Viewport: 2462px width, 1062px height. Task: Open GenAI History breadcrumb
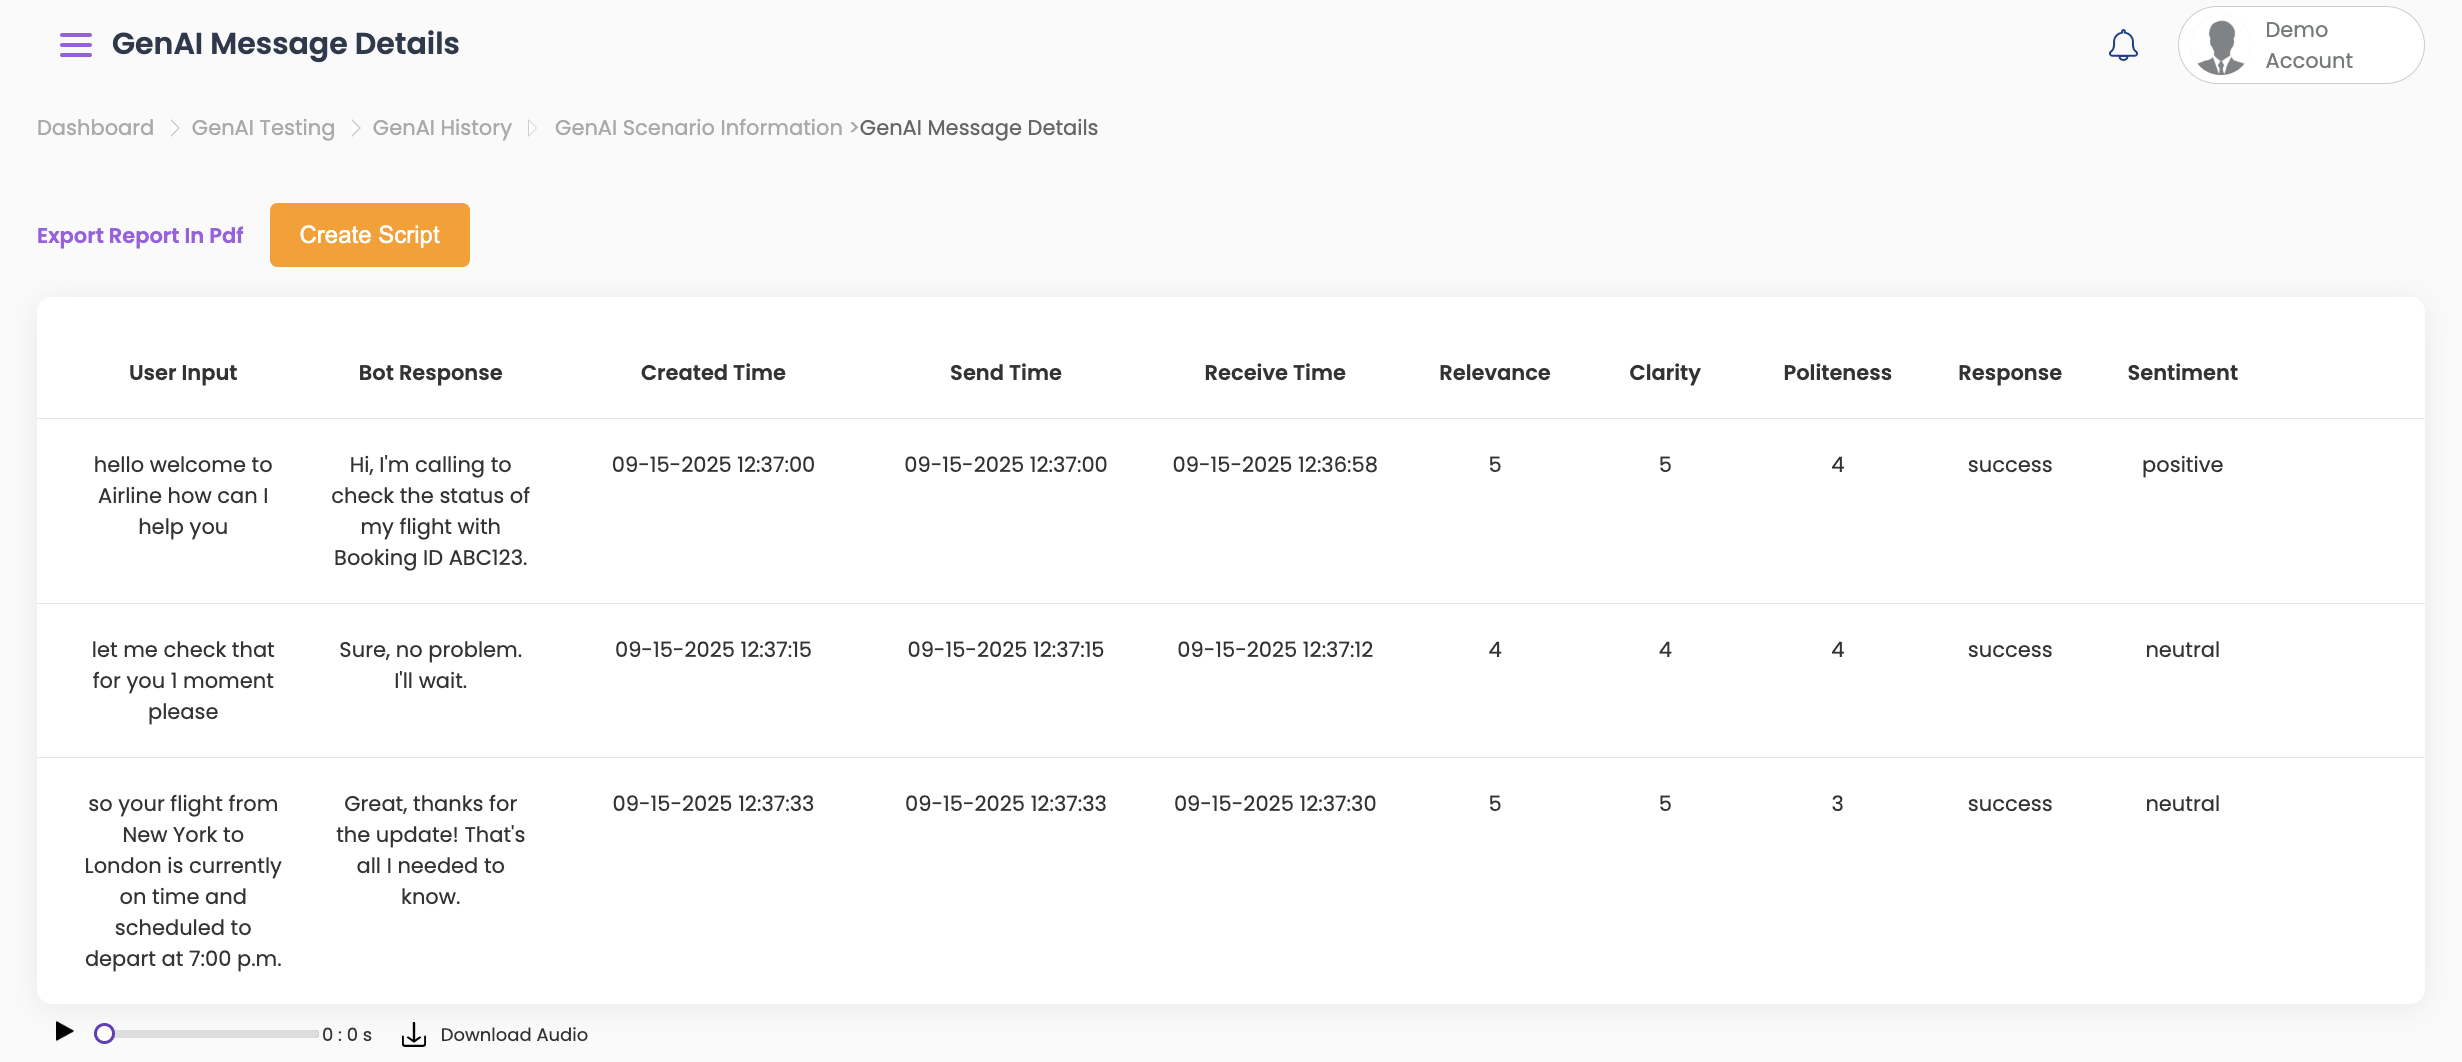(442, 128)
